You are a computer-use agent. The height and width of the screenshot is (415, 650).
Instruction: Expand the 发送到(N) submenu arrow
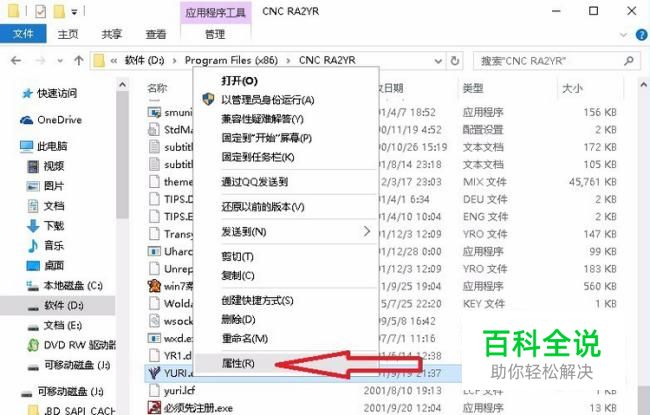coord(367,231)
